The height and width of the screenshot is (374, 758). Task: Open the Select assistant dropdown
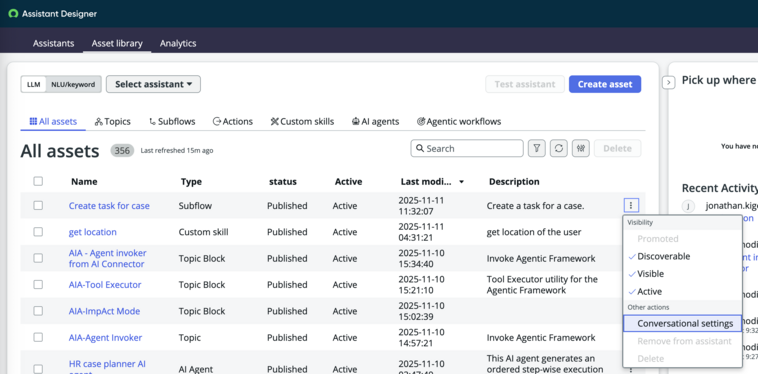point(153,84)
